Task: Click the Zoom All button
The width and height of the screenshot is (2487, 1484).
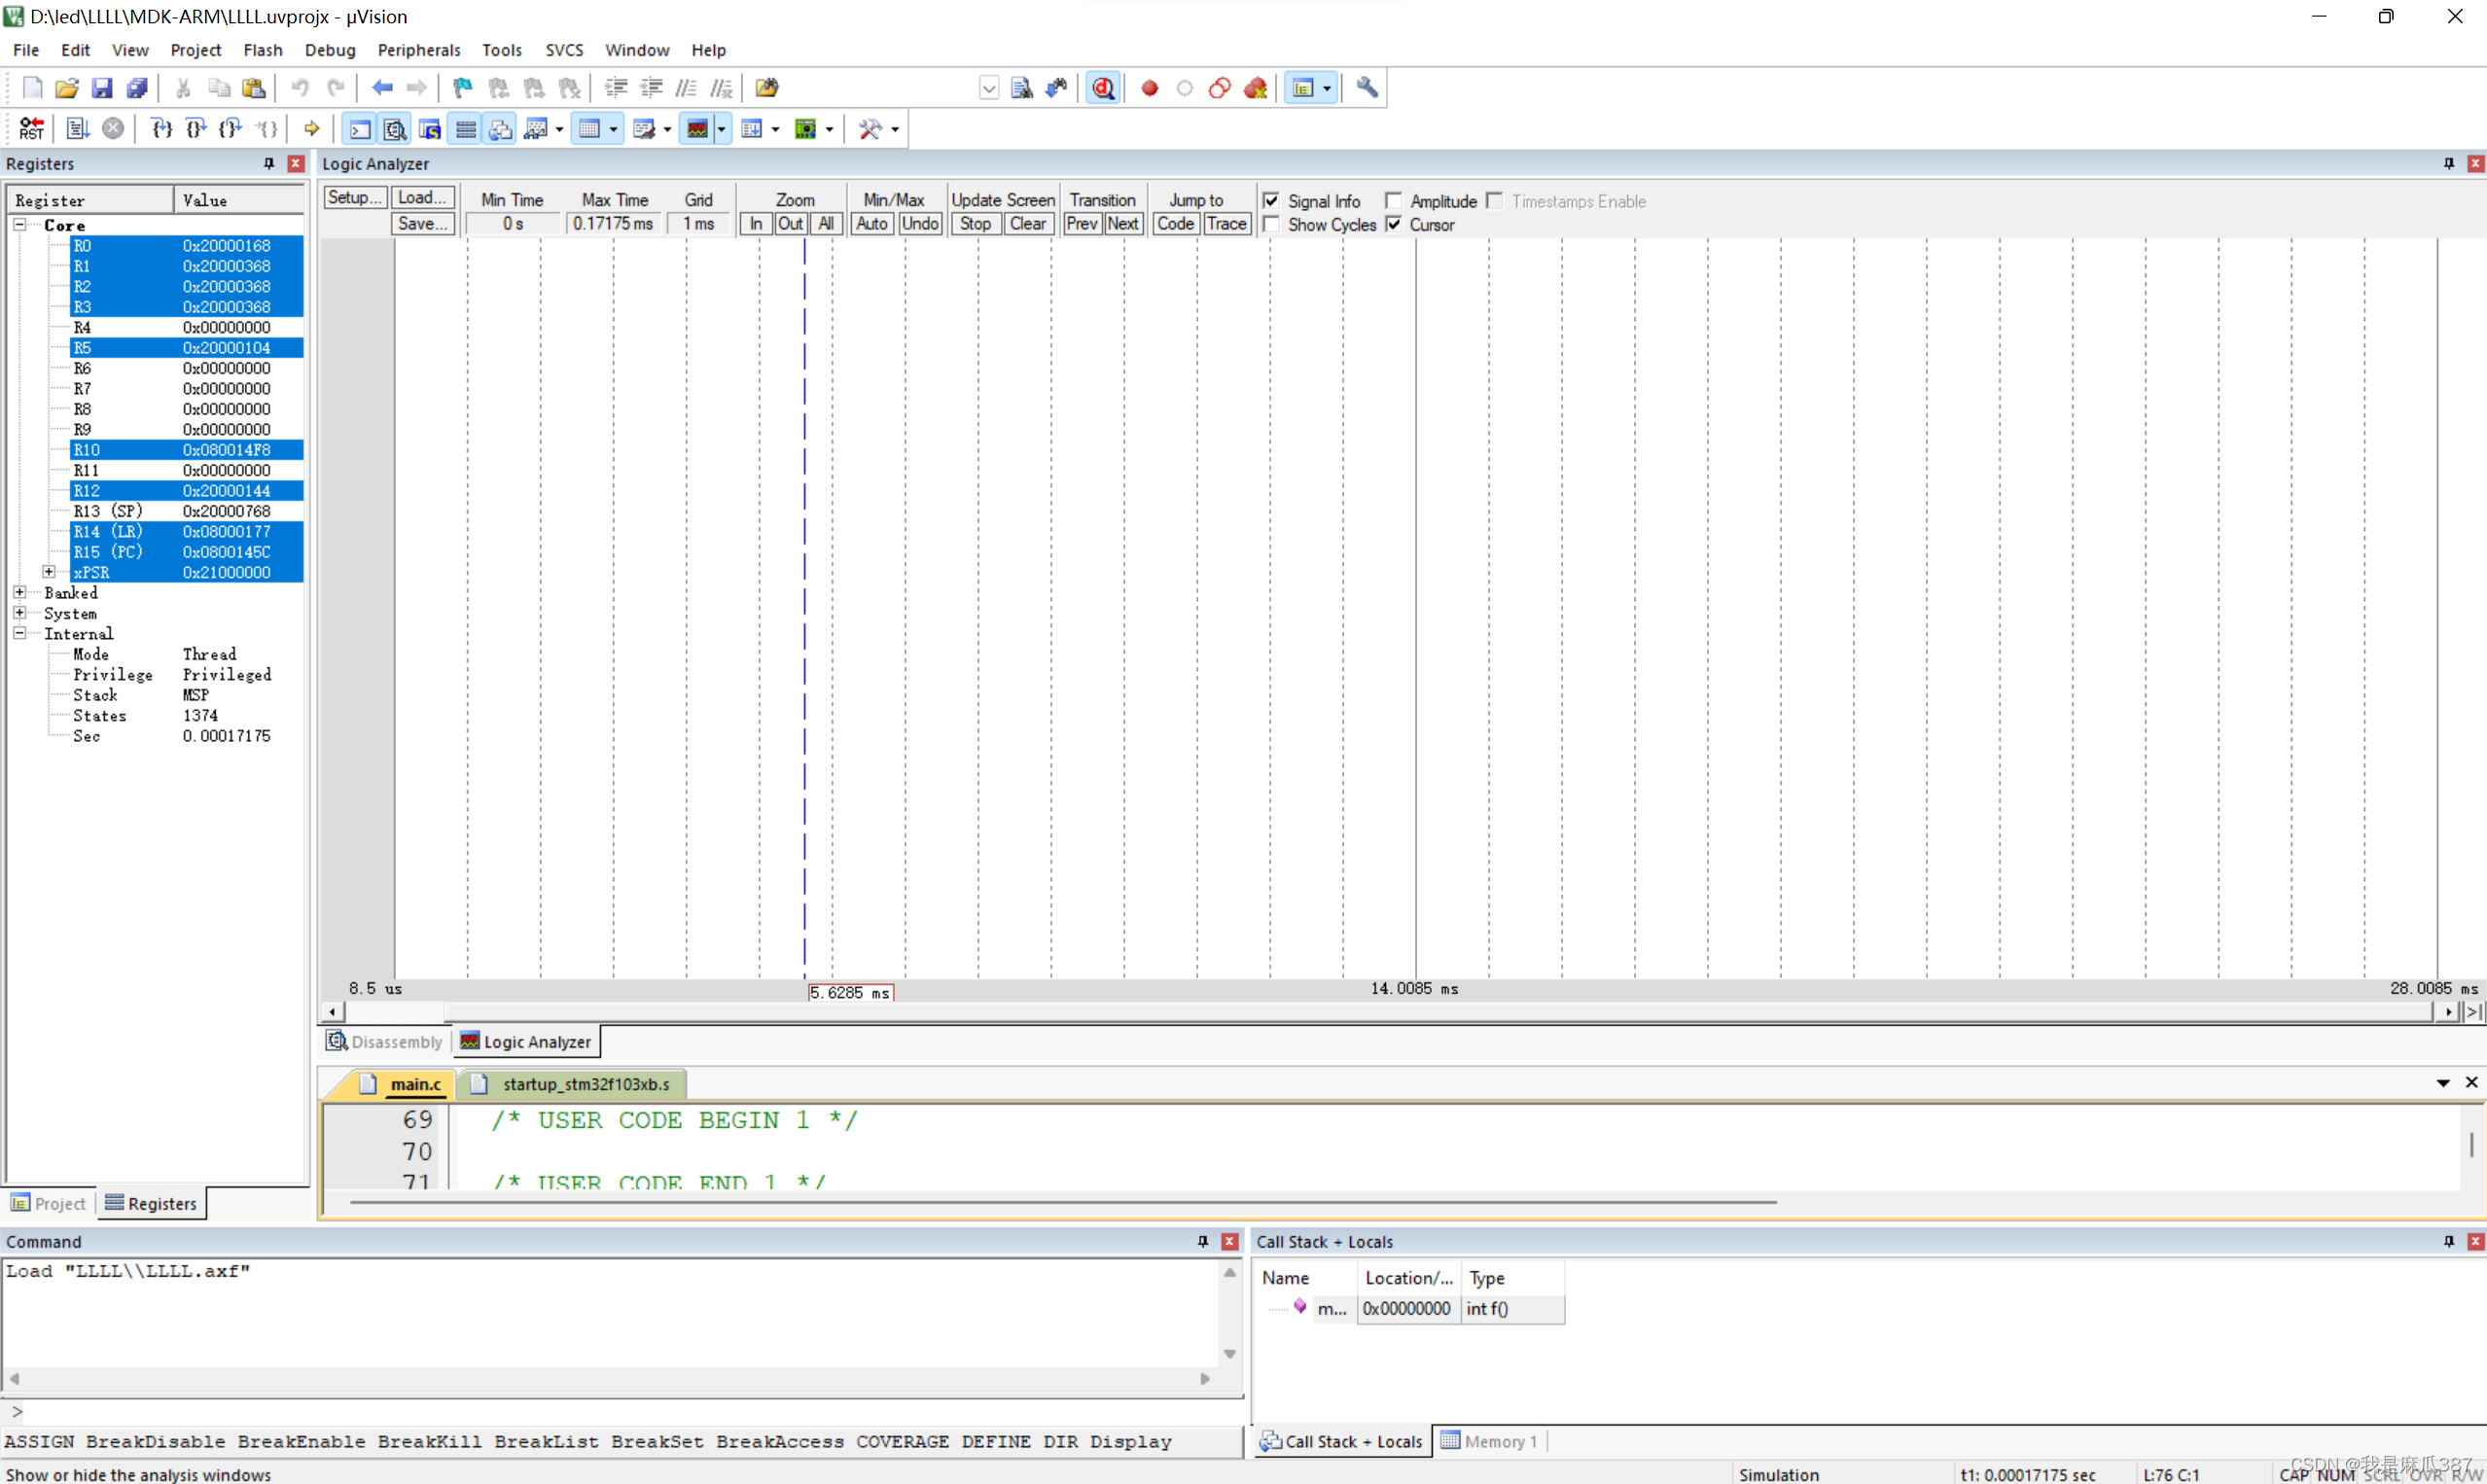Action: pyautogui.click(x=825, y=224)
